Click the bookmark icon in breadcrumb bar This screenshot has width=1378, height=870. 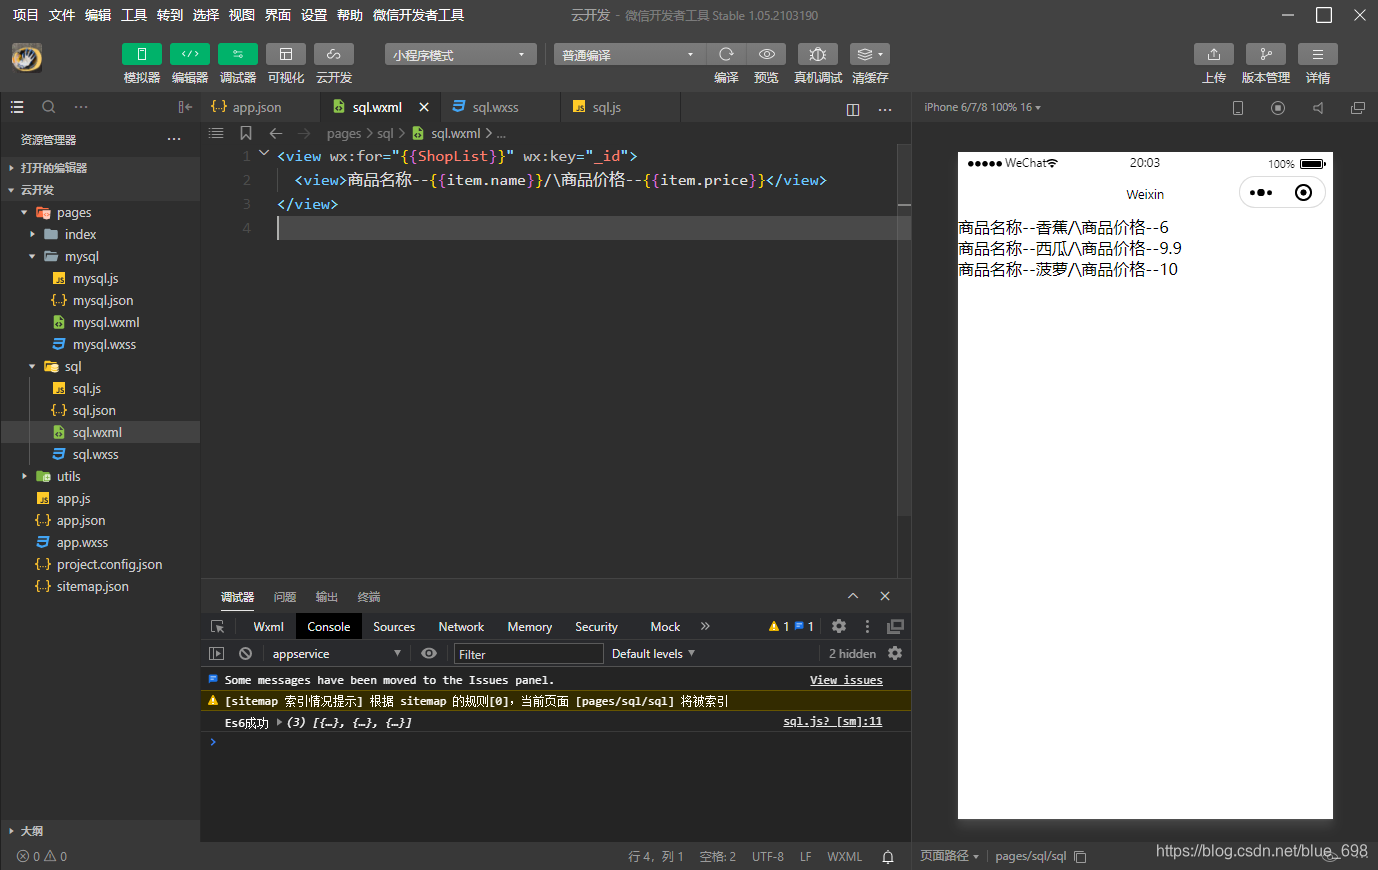[x=246, y=133]
